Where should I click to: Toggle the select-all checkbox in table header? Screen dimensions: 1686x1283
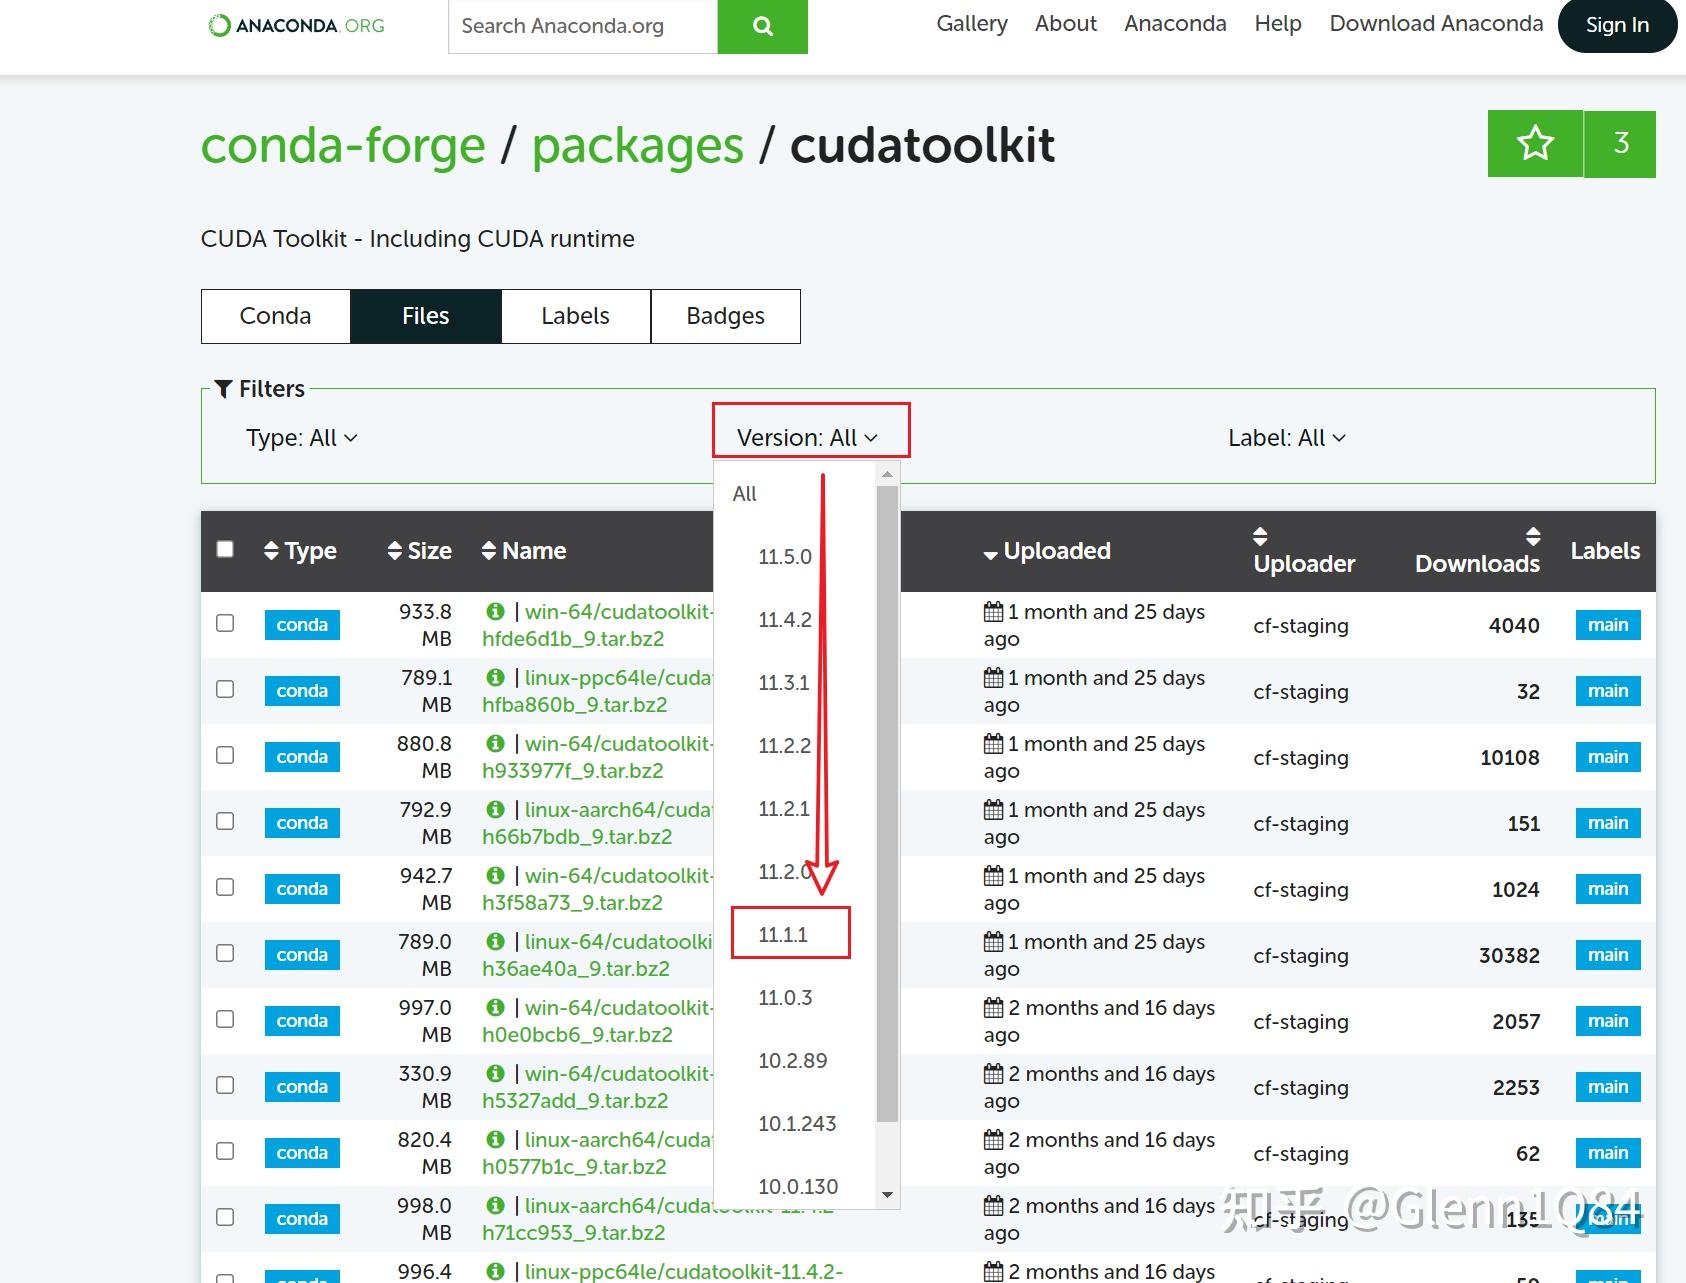point(225,549)
